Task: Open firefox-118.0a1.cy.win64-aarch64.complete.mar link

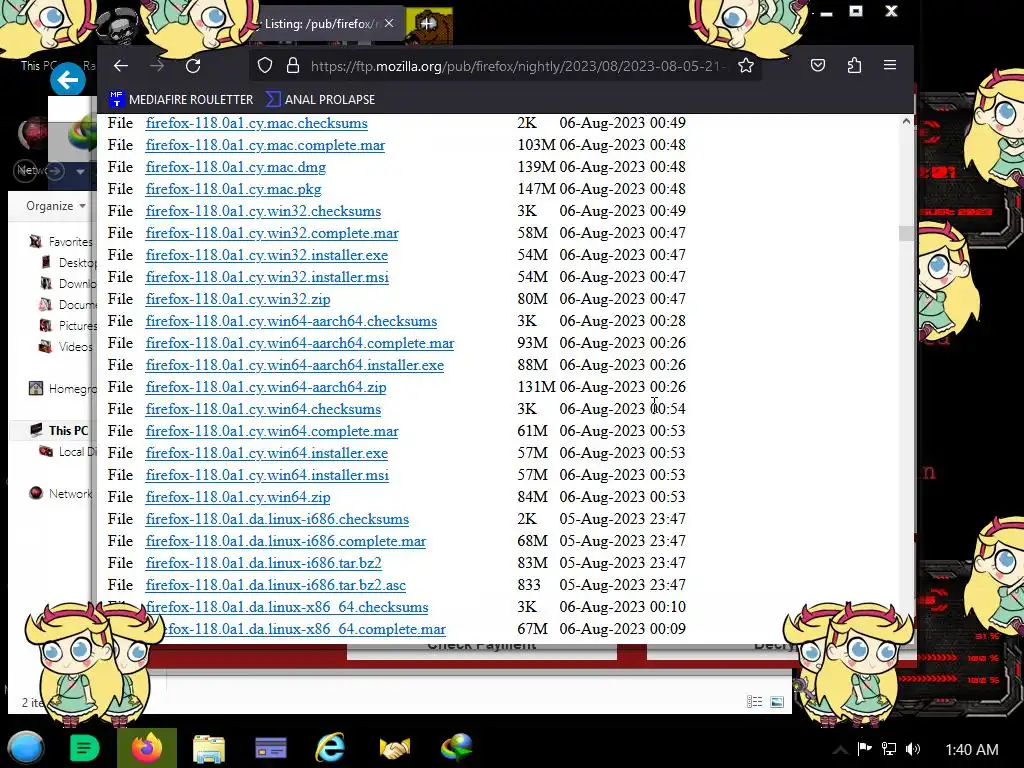Action: pyautogui.click(x=300, y=343)
